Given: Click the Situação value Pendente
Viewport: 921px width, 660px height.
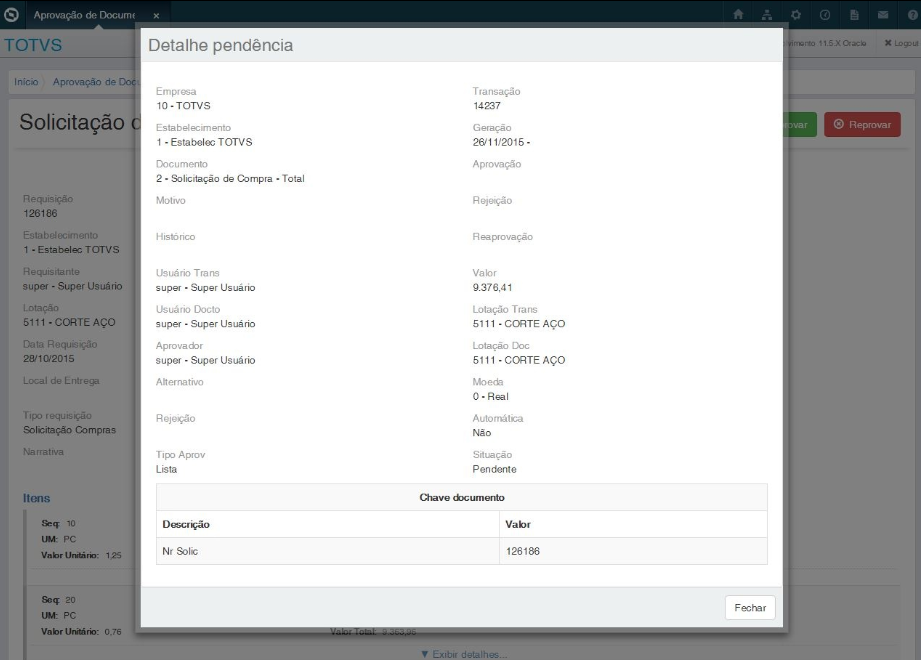Looking at the screenshot, I should pos(495,469).
